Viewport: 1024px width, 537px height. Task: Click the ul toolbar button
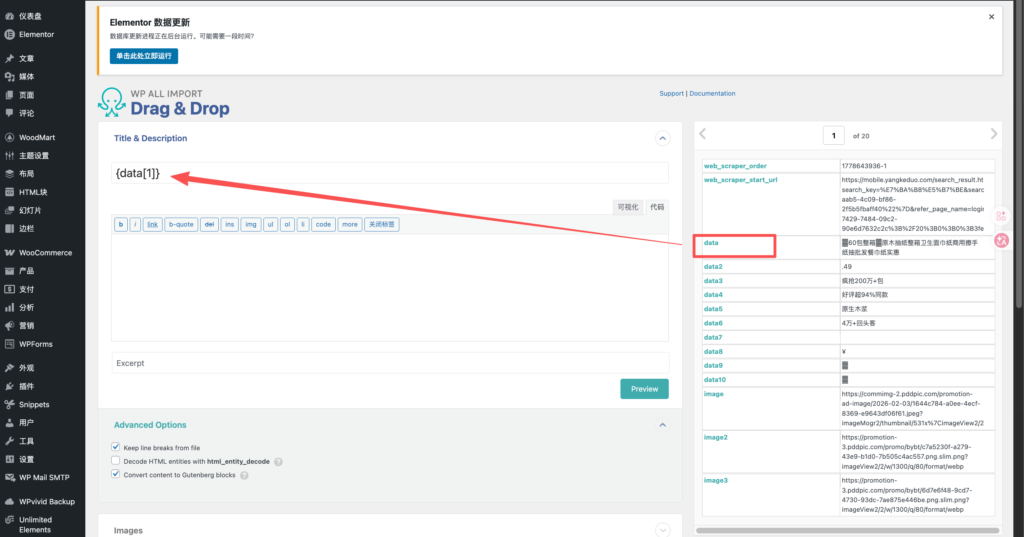tap(270, 225)
